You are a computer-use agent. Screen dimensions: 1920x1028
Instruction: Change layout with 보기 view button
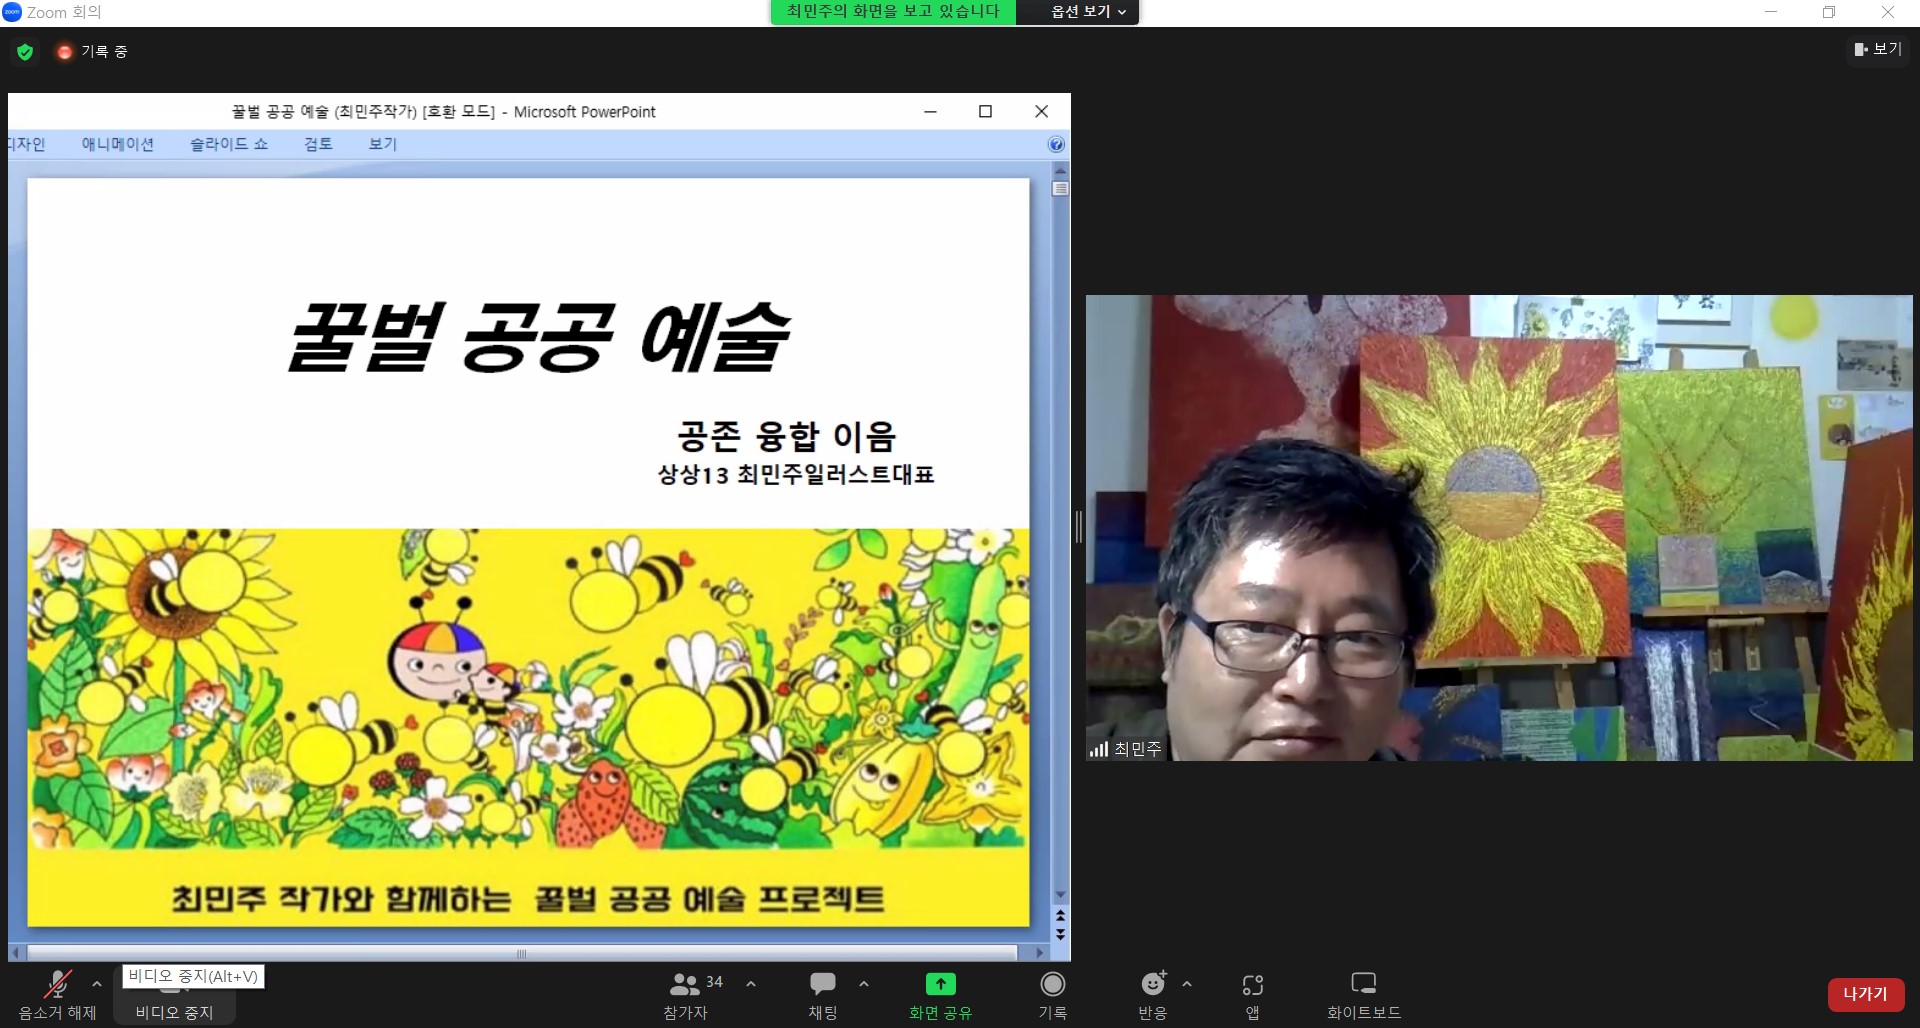[x=1878, y=49]
